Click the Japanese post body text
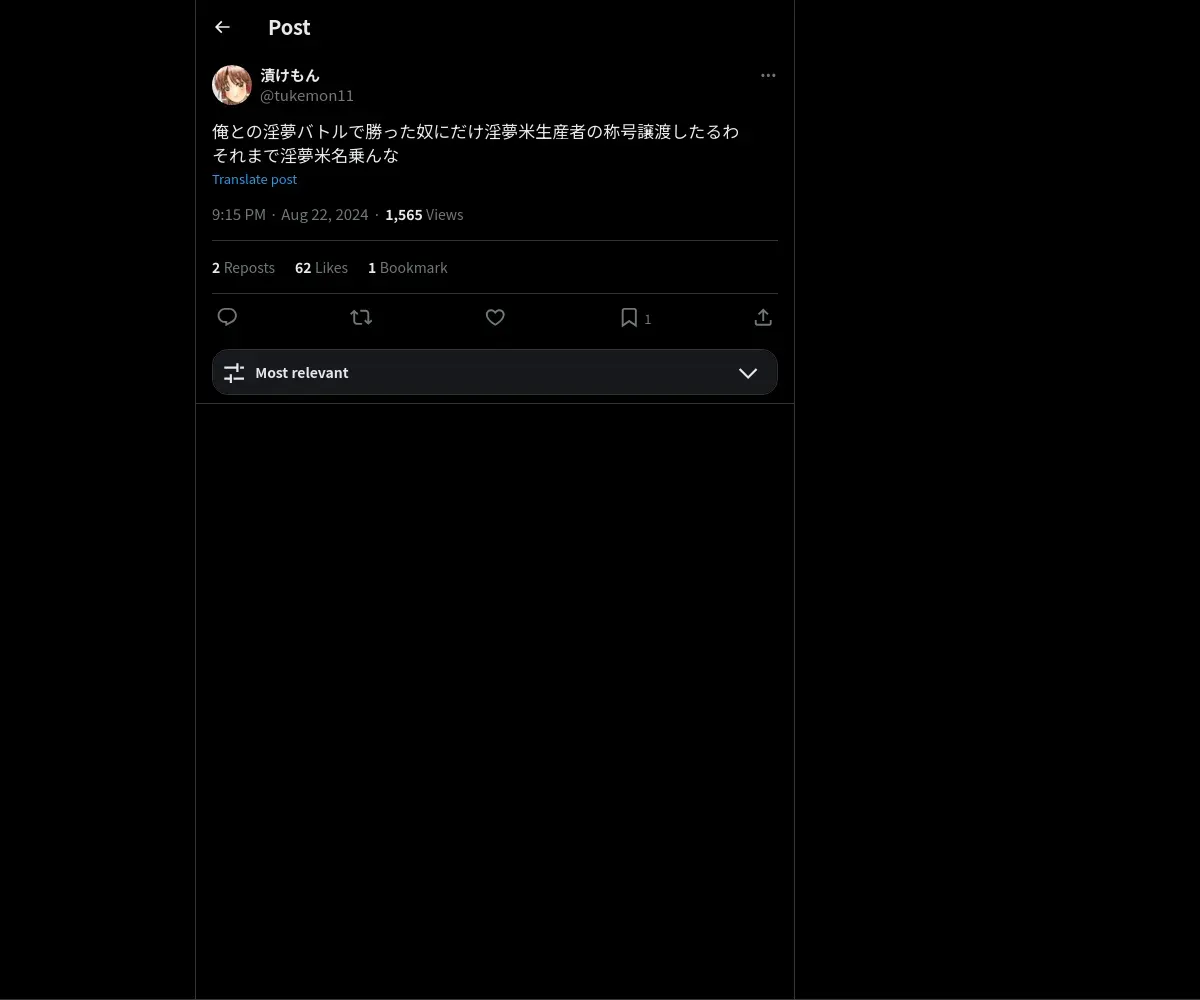This screenshot has height=1000, width=1200. [x=476, y=144]
